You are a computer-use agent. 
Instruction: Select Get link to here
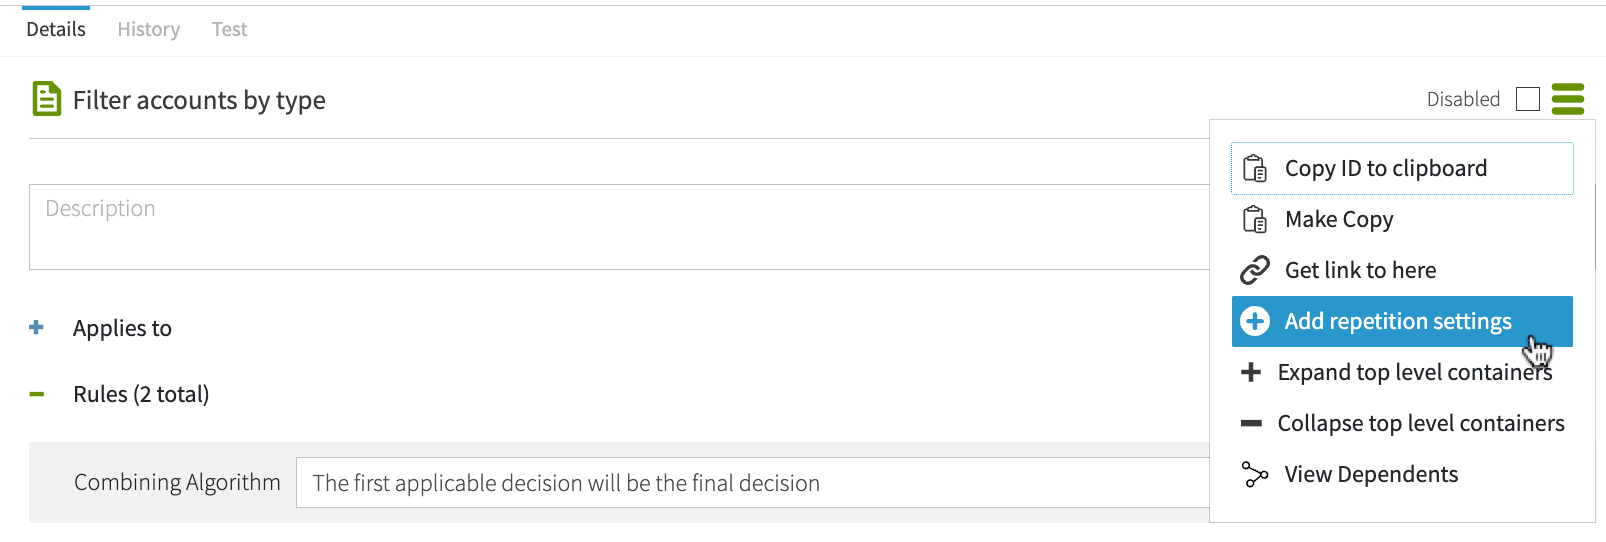point(1360,270)
